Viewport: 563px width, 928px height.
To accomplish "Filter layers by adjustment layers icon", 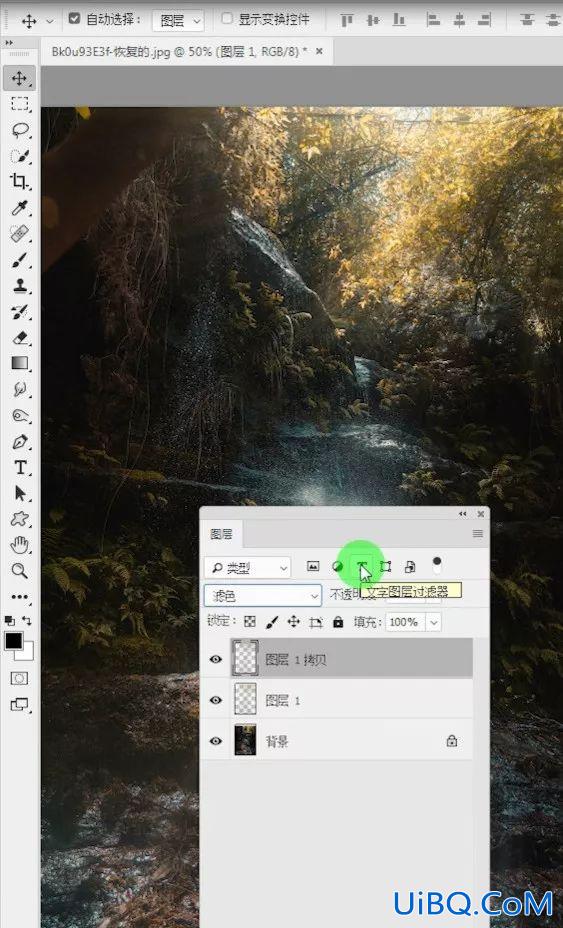I will [x=337, y=566].
